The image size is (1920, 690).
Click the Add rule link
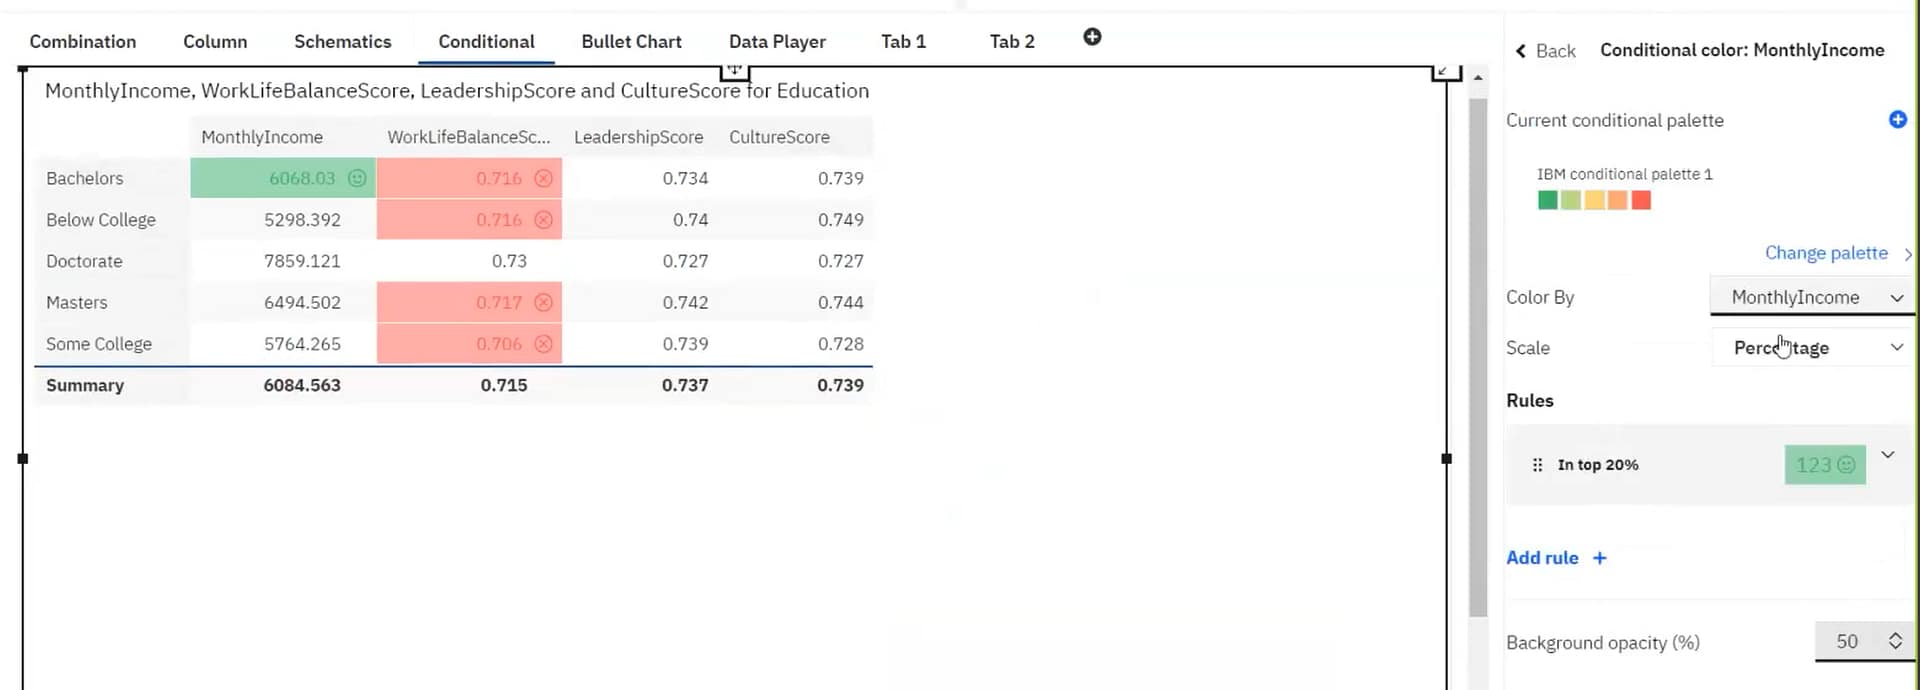(1542, 558)
